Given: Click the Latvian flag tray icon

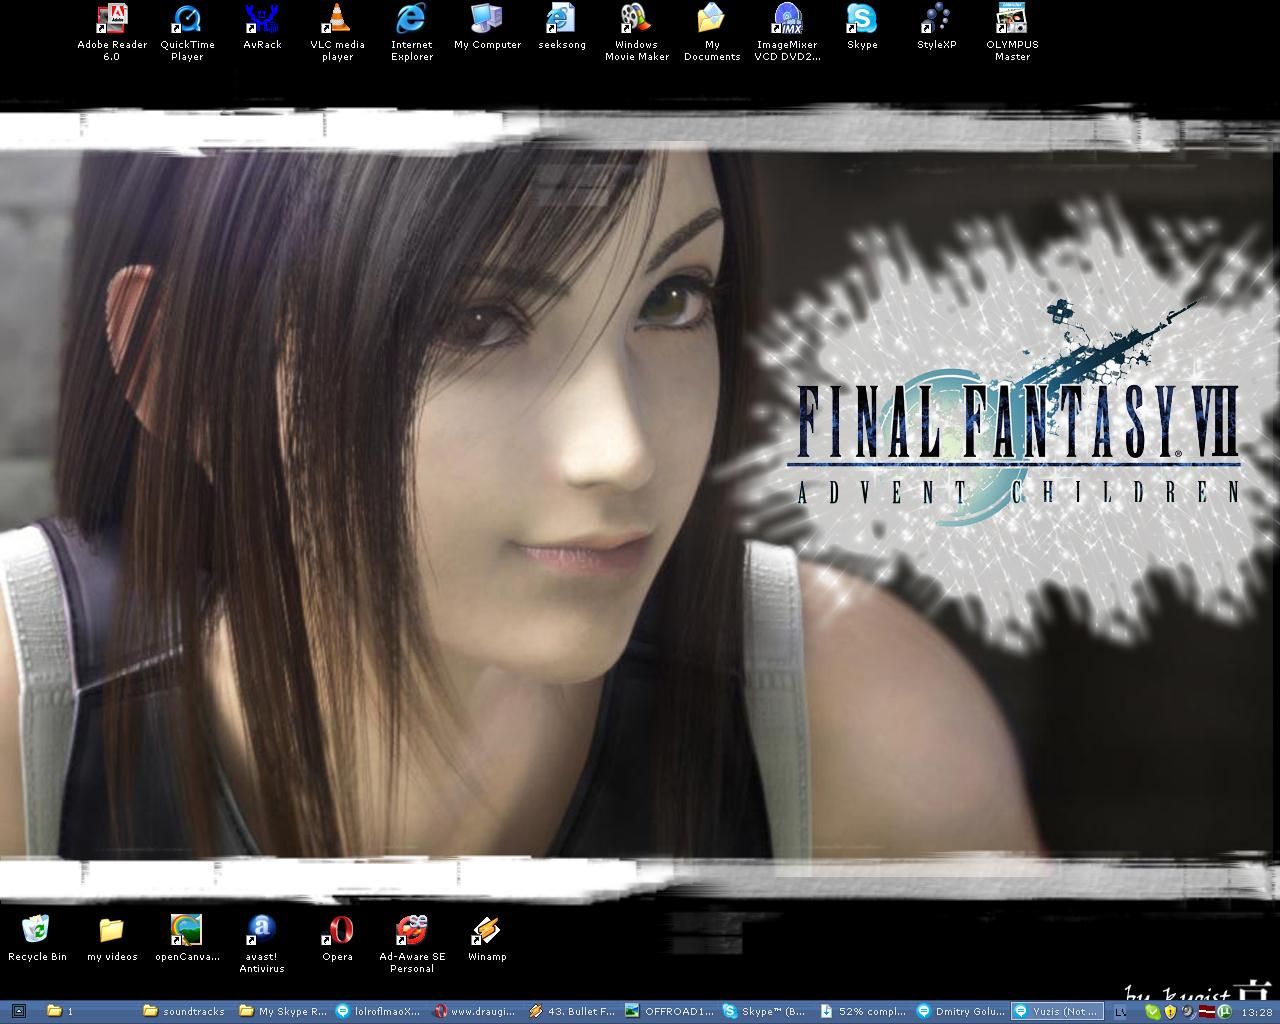Looking at the screenshot, I should click(x=1207, y=1012).
